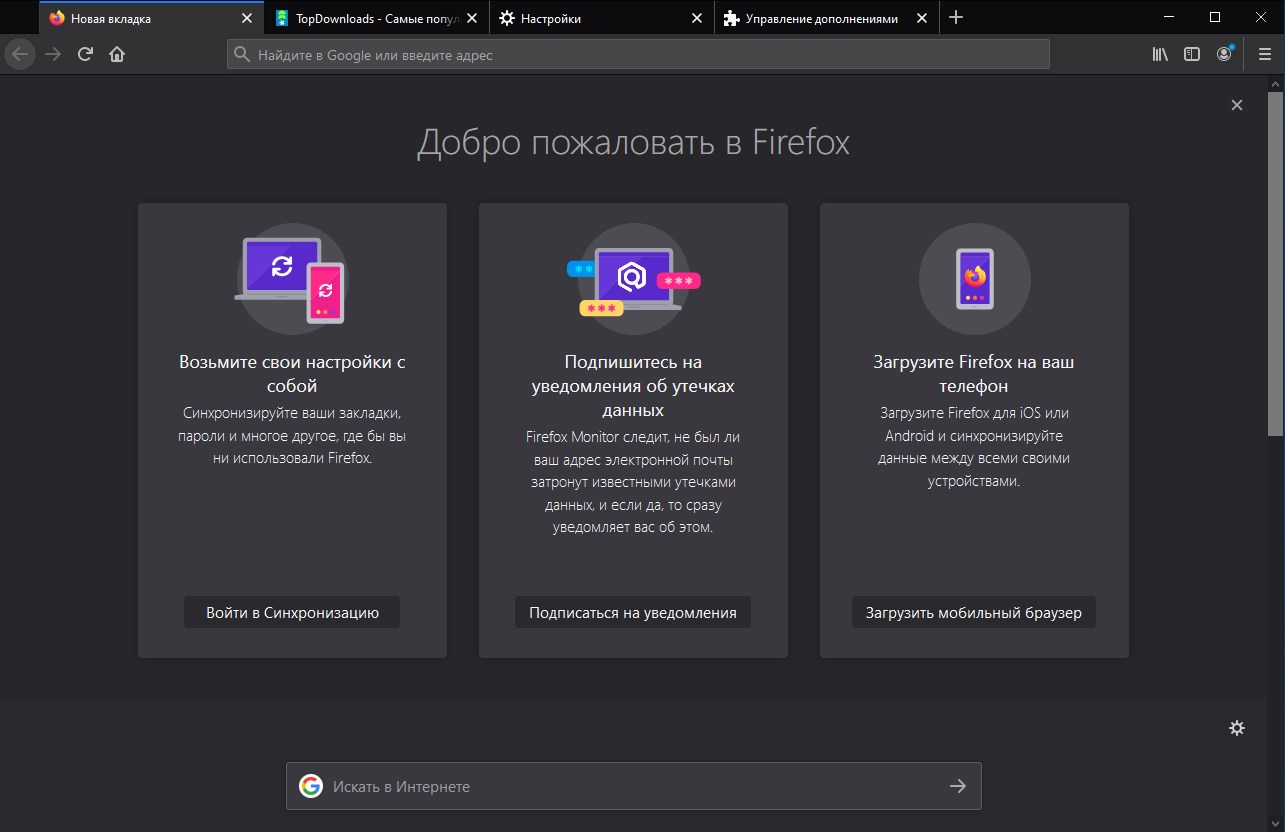
Task: Minimize the Firefox window
Action: click(1169, 17)
